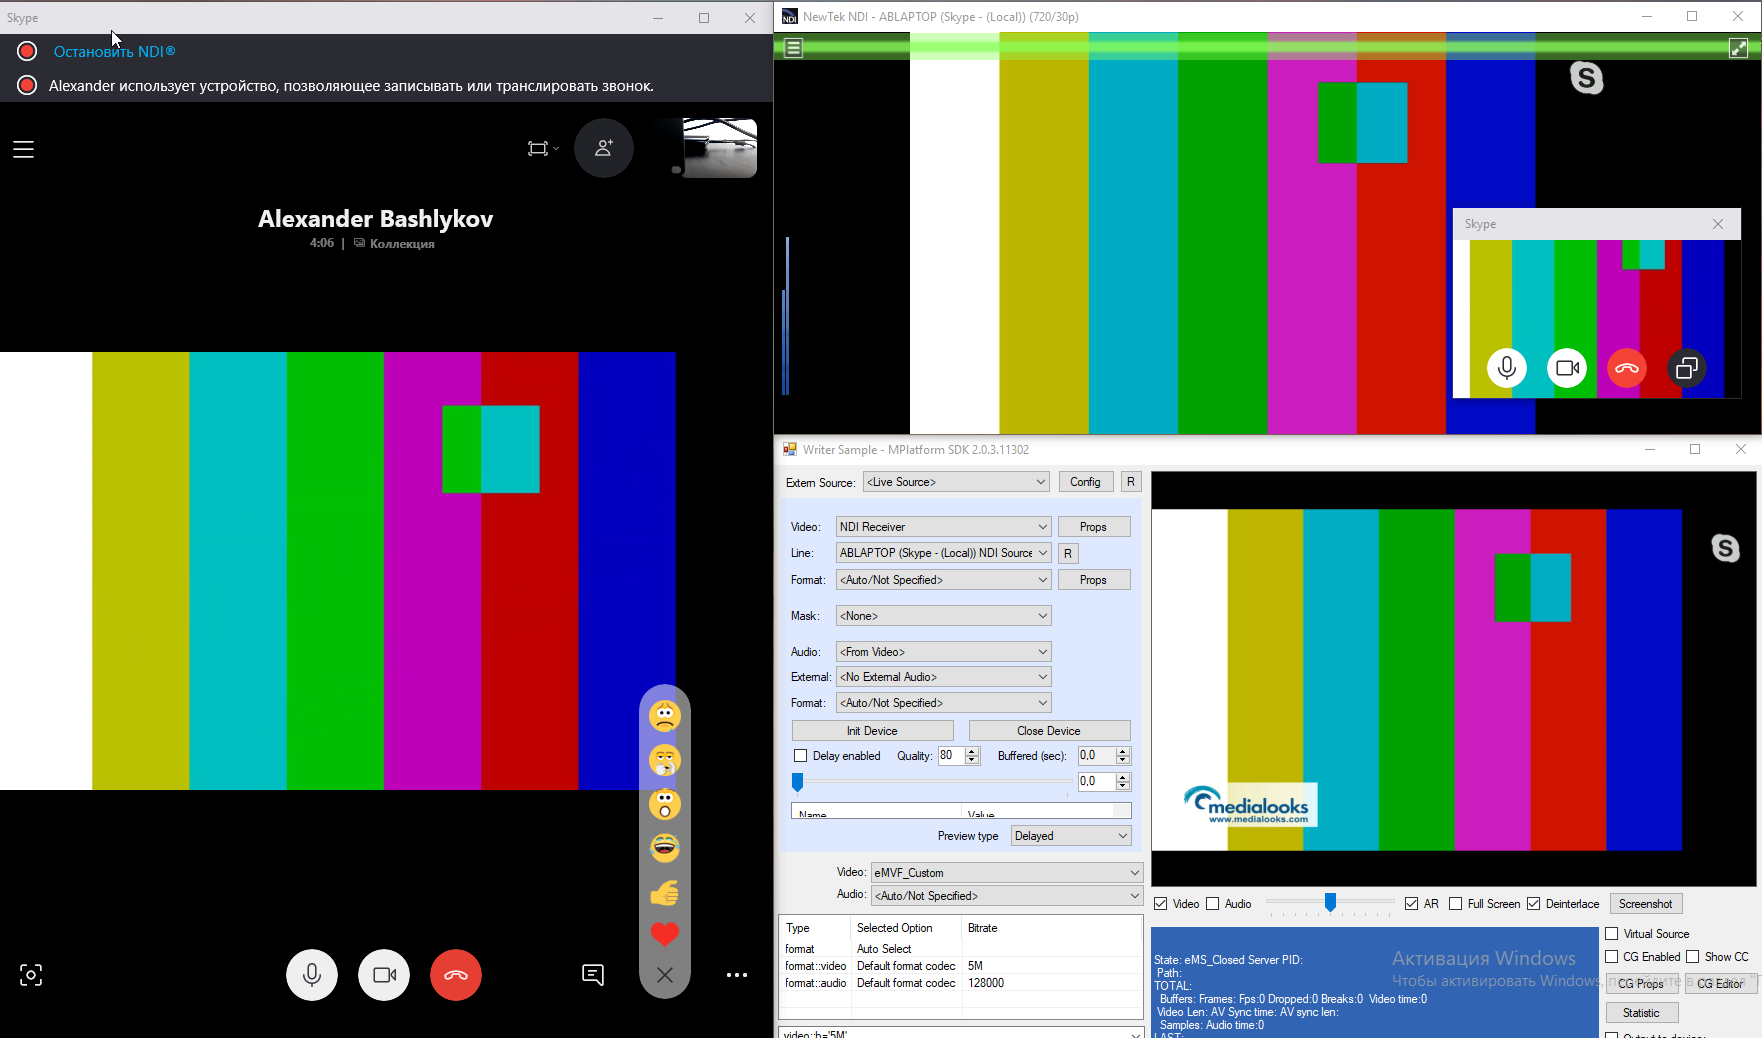The height and width of the screenshot is (1038, 1762).
Task: Send the sad face reaction
Action: click(x=665, y=716)
